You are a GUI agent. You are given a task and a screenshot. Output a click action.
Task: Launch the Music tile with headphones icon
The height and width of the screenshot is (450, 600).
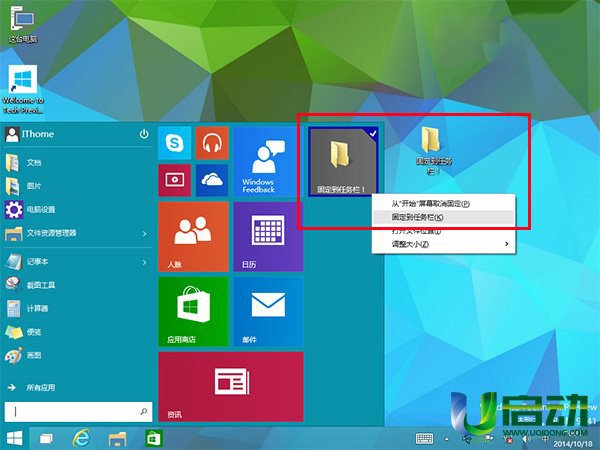tap(212, 143)
